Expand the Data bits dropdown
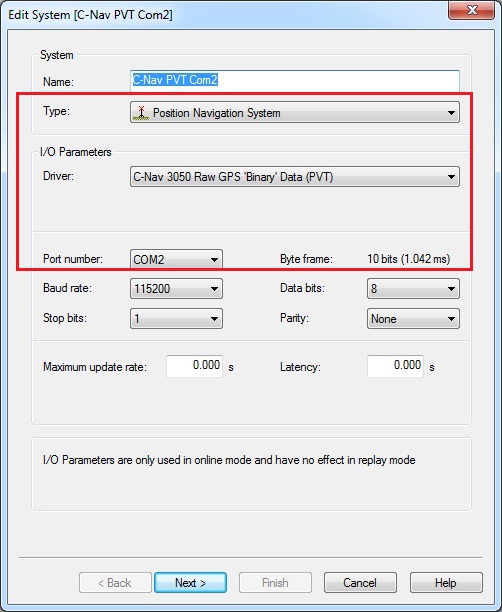Viewport: 502px width, 612px height. pos(413,289)
